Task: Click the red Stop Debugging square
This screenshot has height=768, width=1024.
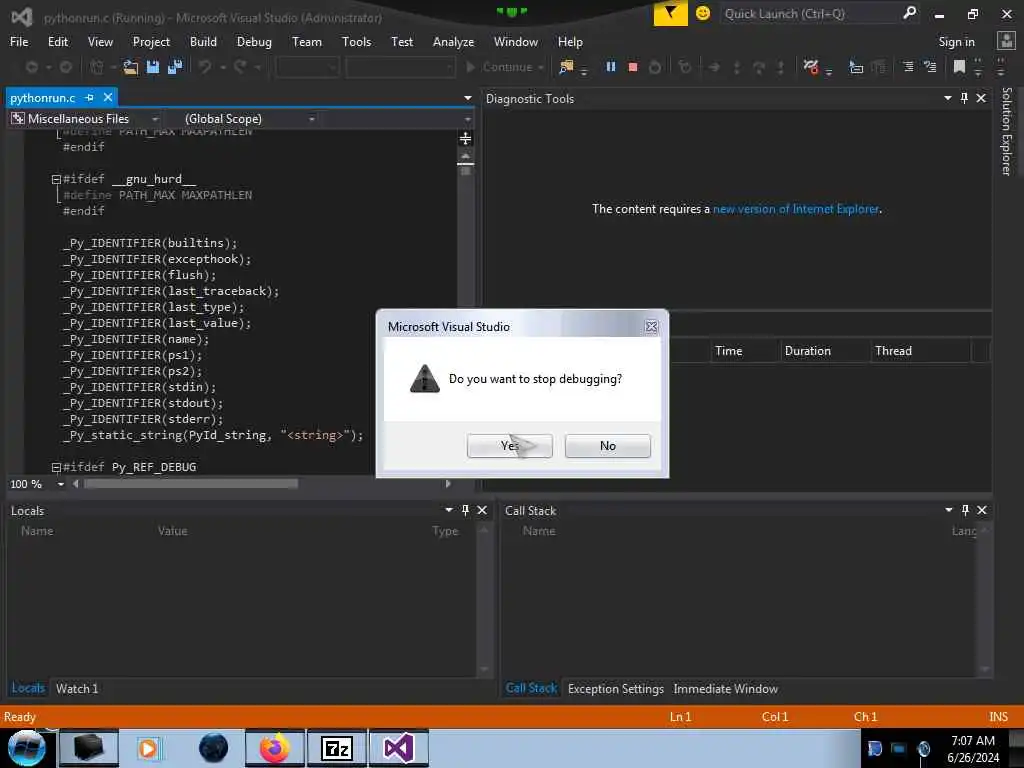Action: click(x=632, y=67)
